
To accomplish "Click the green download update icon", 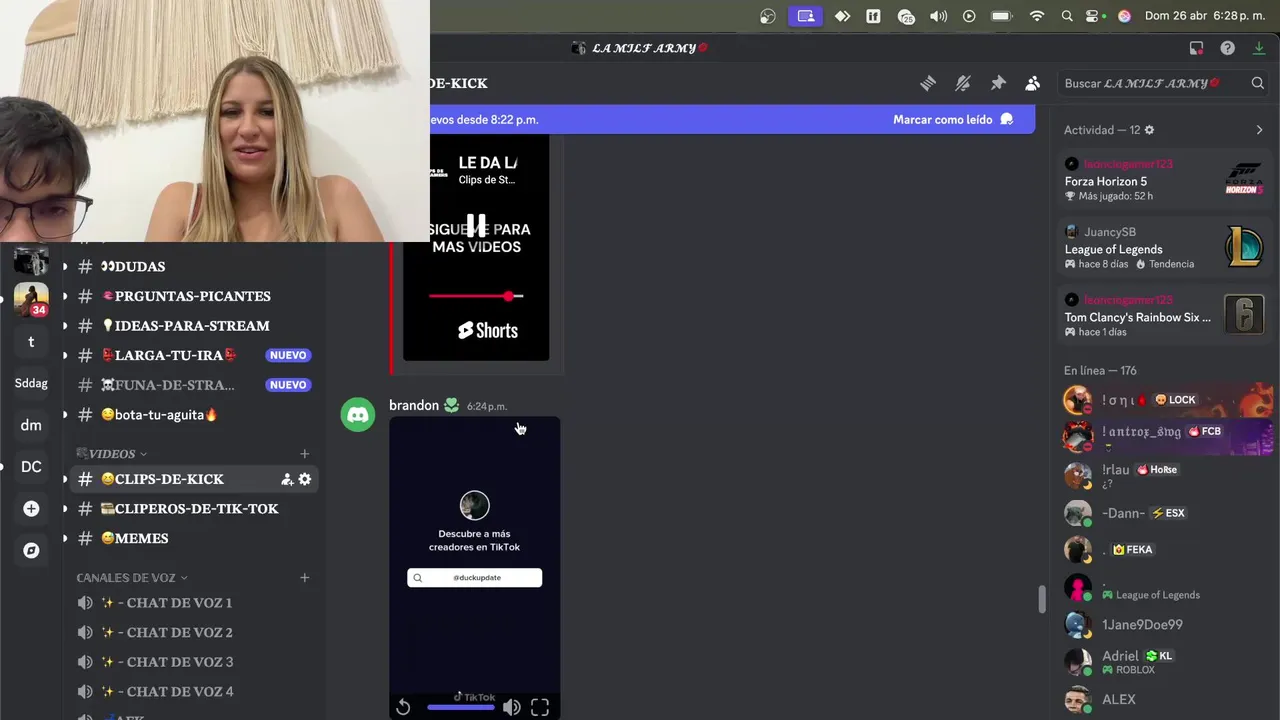I will (x=1259, y=48).
